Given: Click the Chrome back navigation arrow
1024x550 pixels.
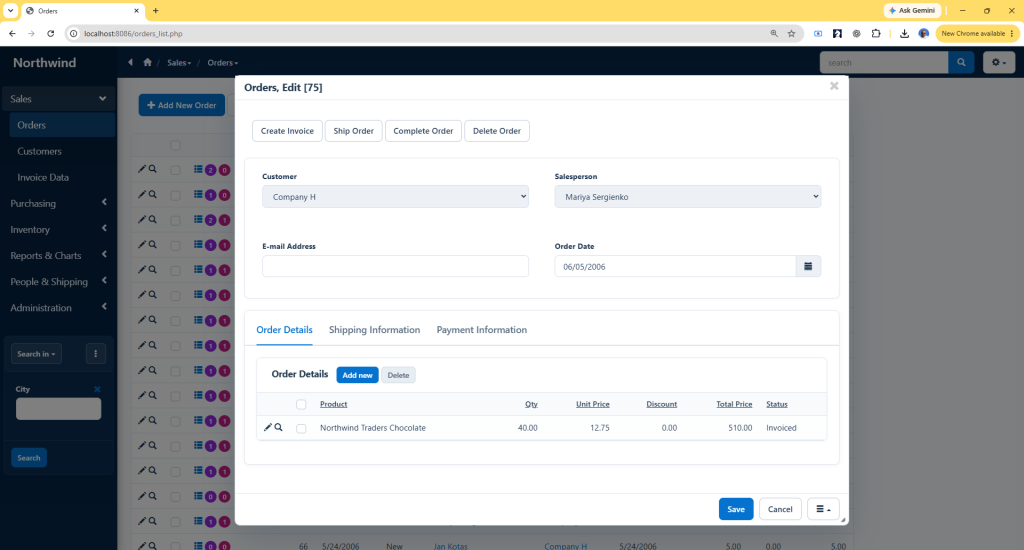Looking at the screenshot, I should click(x=12, y=33).
